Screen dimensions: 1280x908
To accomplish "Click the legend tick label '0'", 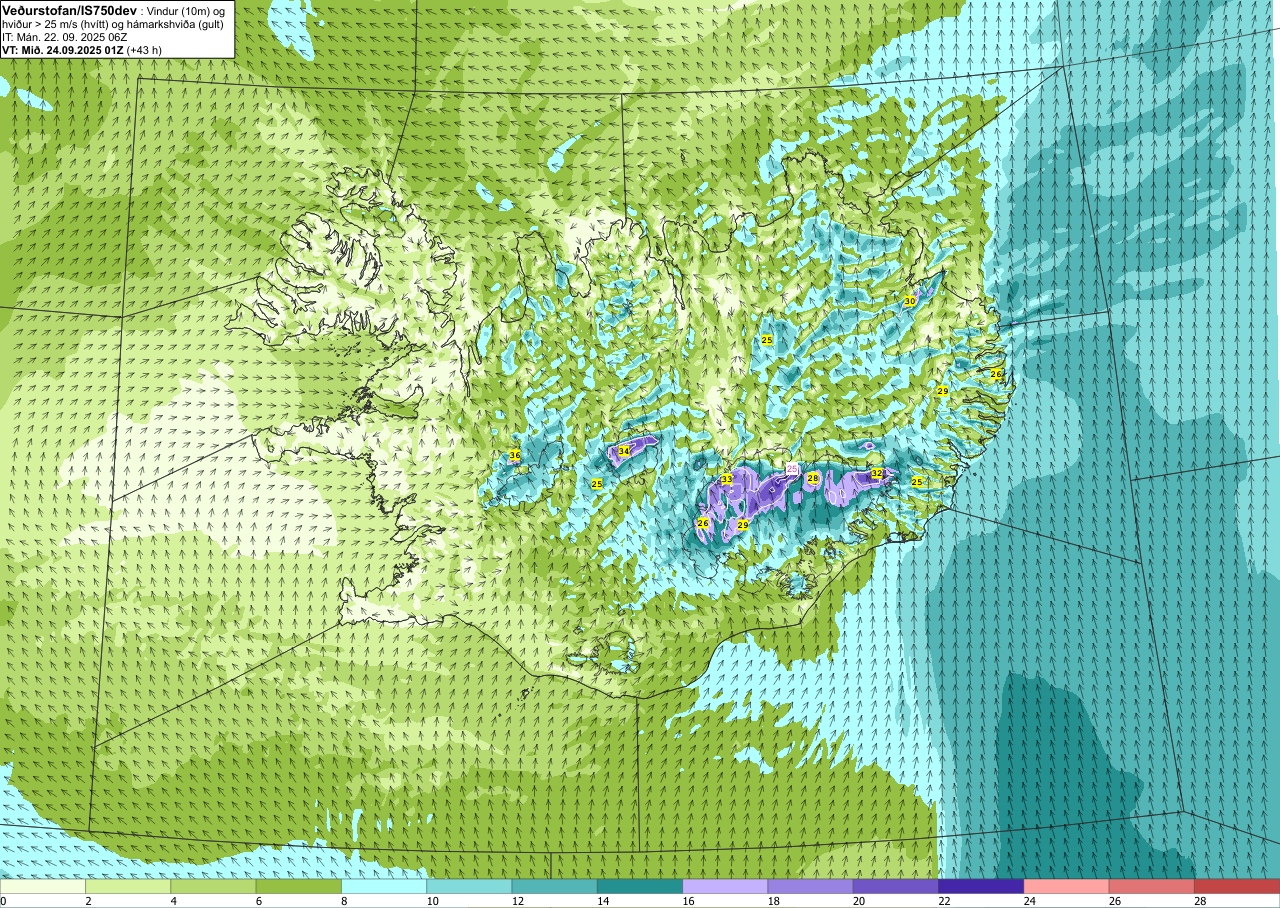I will (x=4, y=901).
